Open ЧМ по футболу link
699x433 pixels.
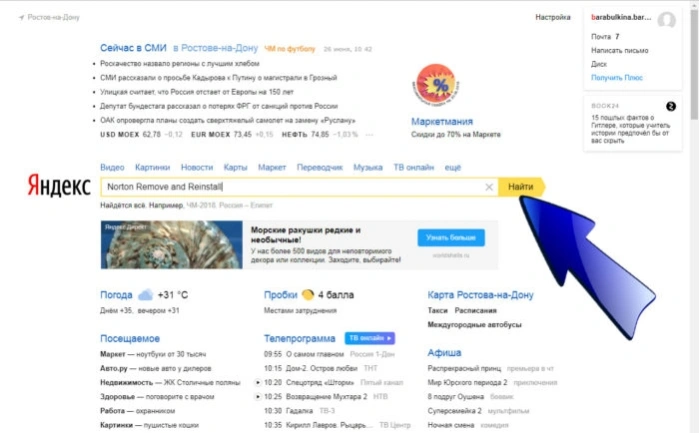tap(290, 49)
